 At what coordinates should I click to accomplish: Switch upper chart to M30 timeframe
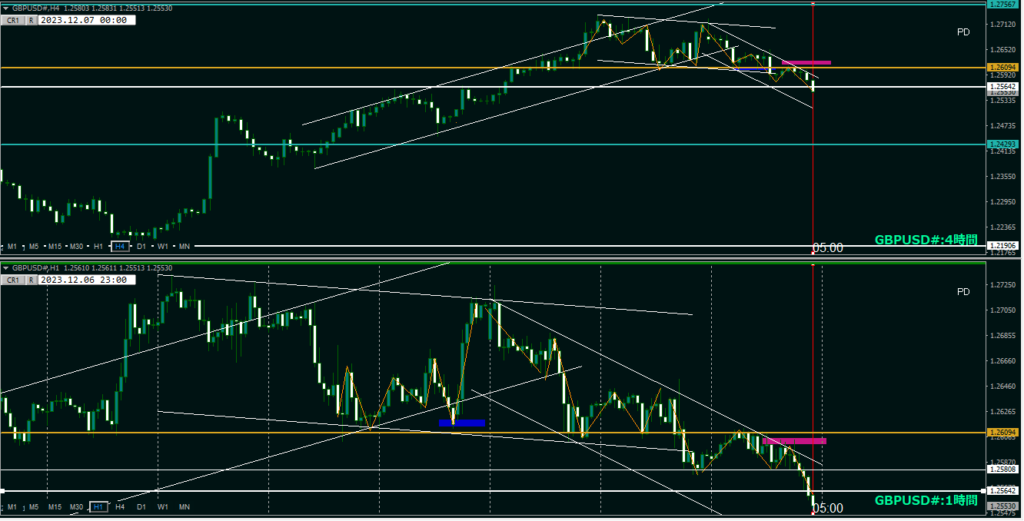pyautogui.click(x=76, y=246)
